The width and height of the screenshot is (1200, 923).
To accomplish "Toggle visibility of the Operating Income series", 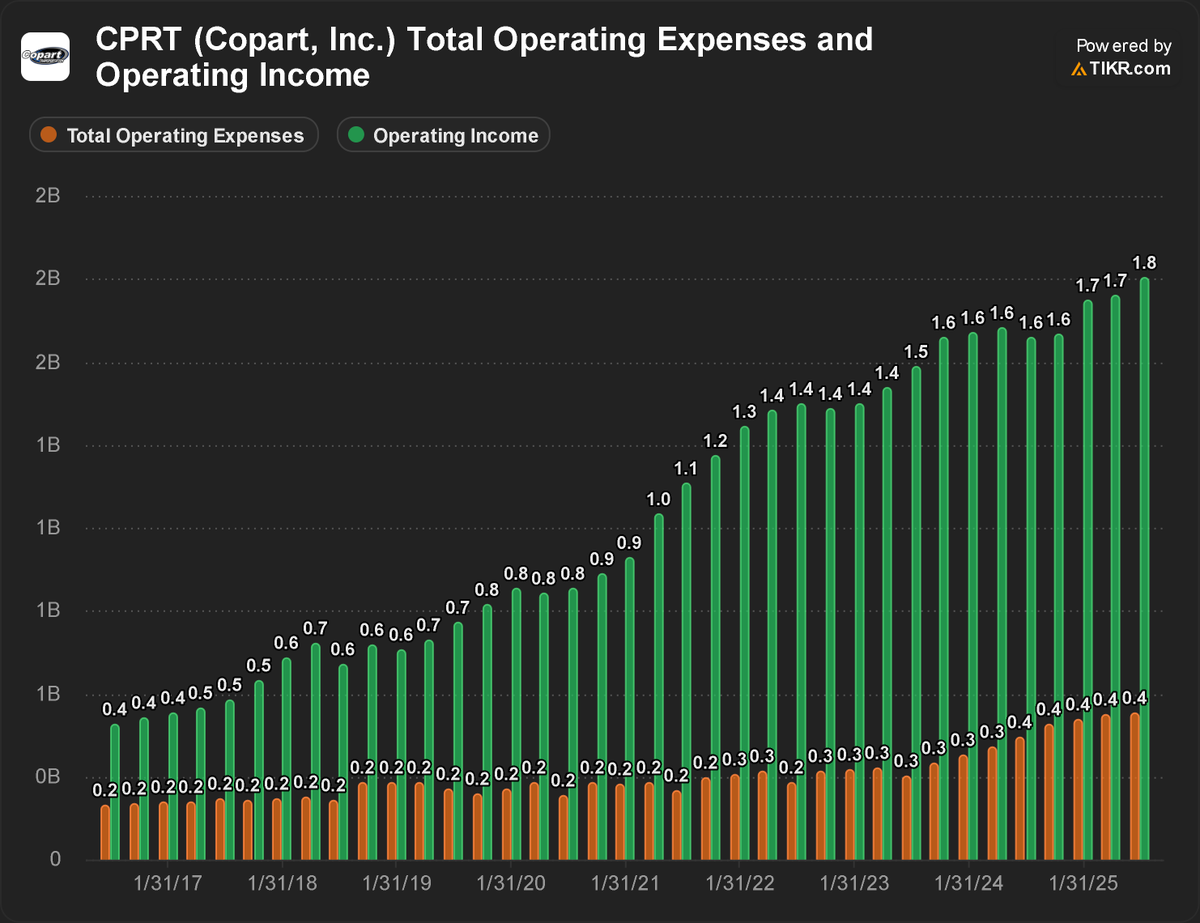I will pos(443,135).
